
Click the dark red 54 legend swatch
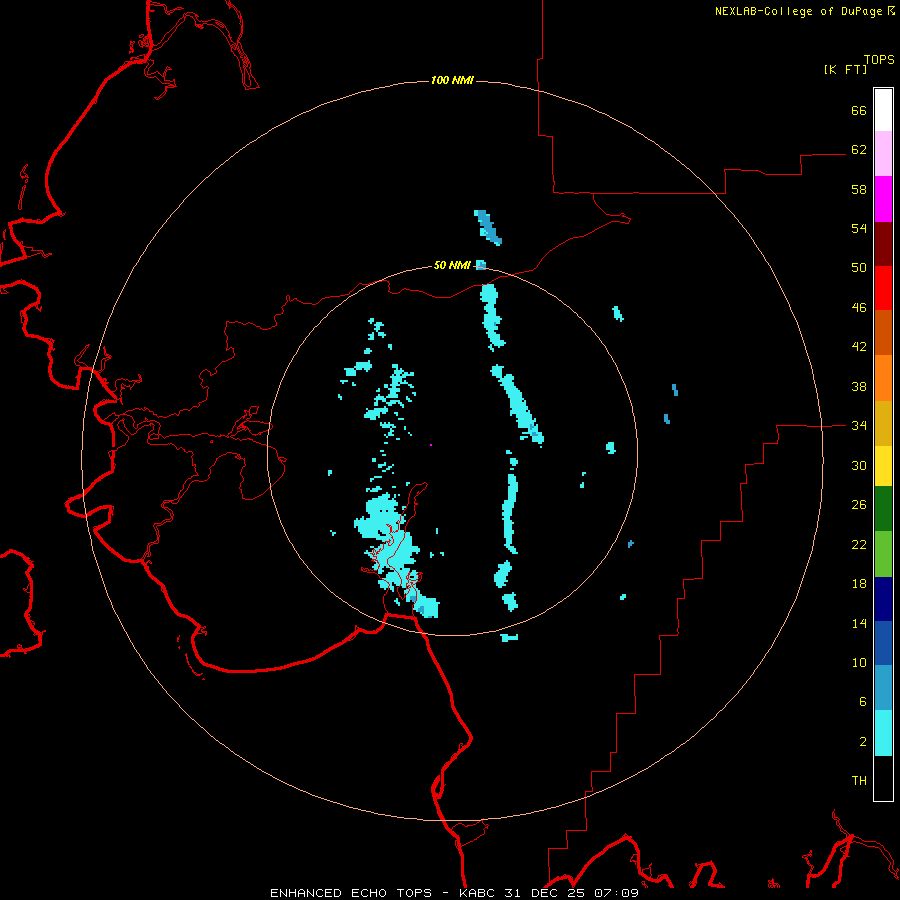coord(883,243)
